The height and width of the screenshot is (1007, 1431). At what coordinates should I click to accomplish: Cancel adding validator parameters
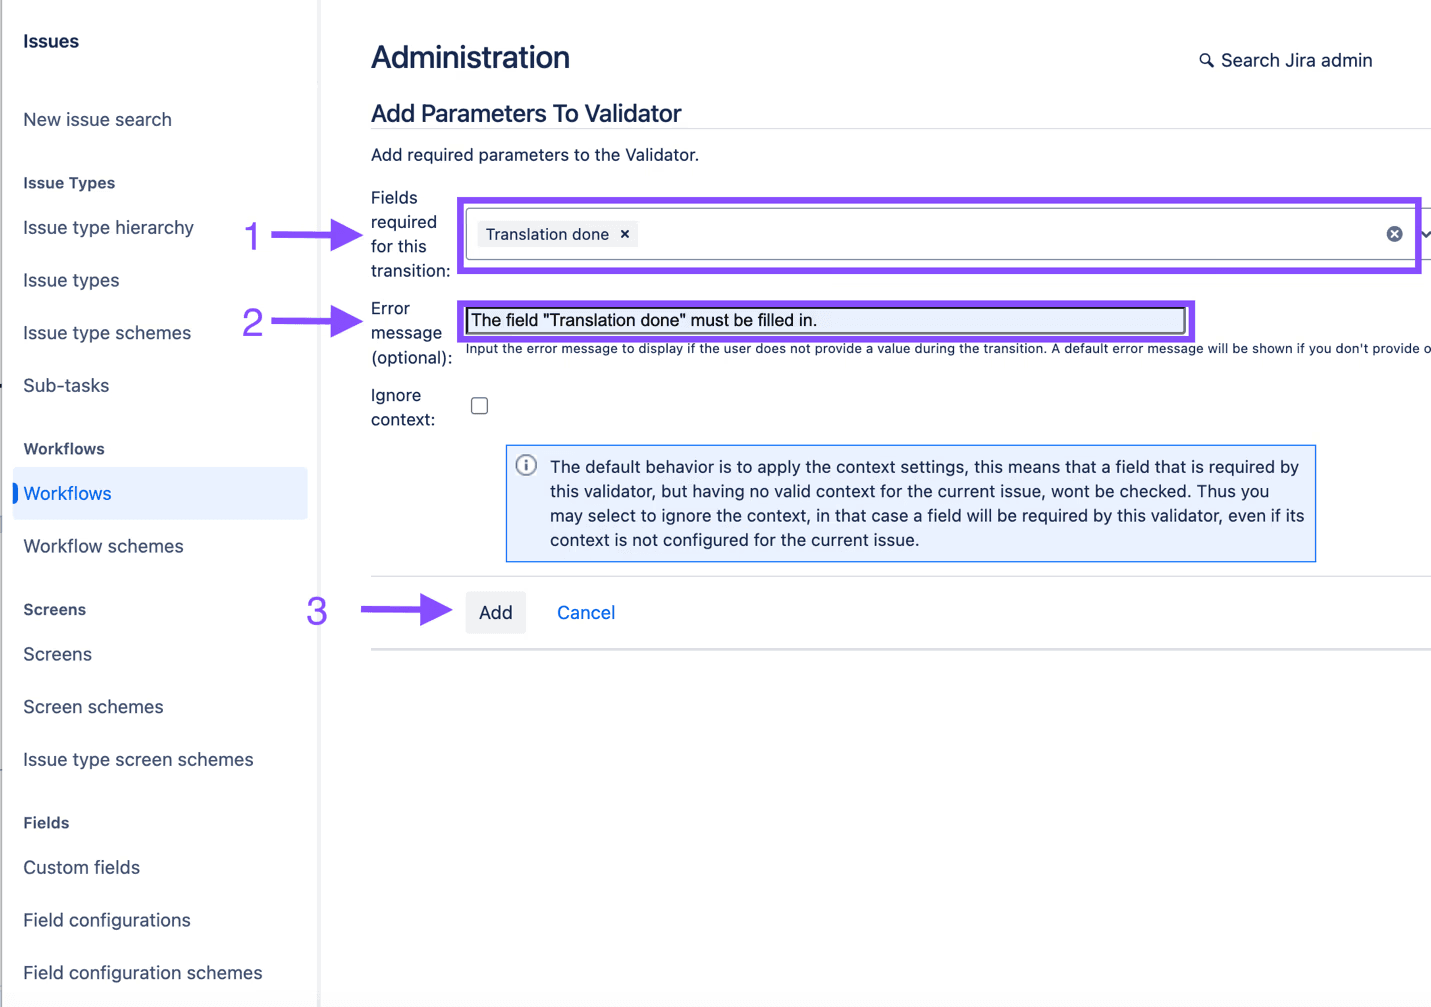pos(585,612)
